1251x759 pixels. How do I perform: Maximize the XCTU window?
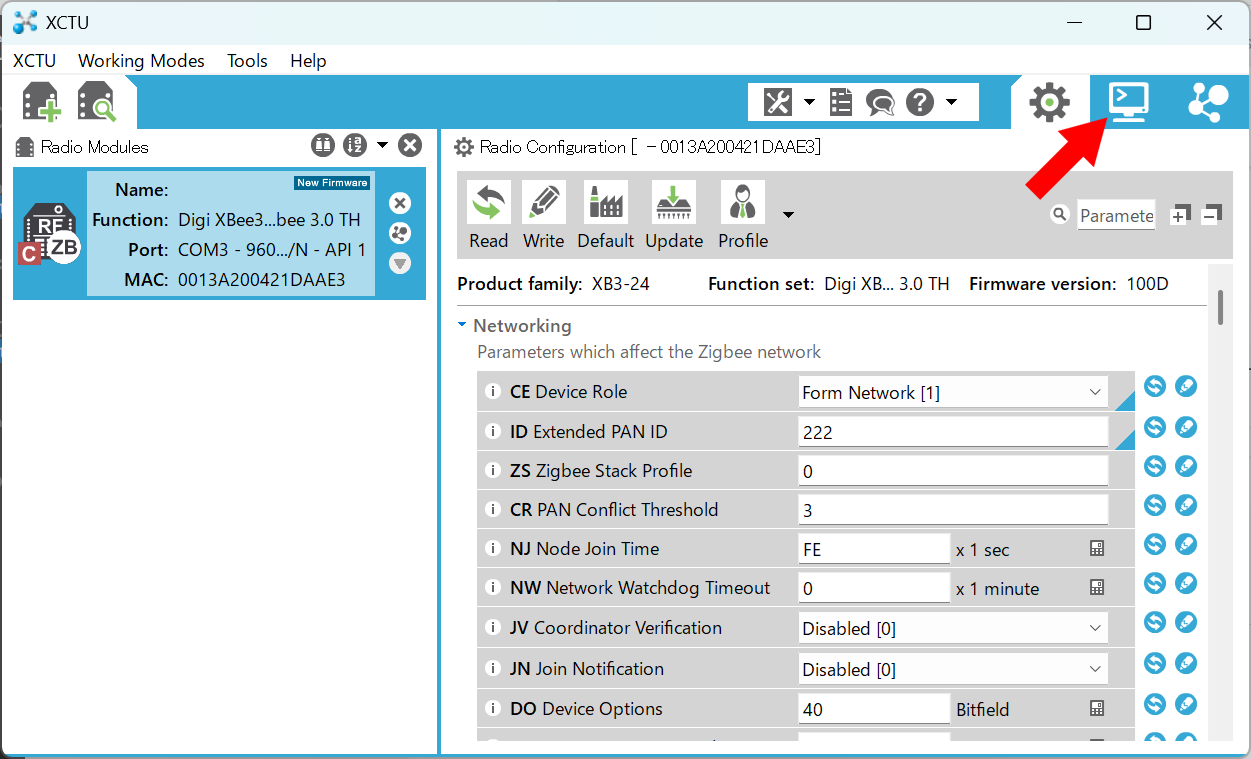click(x=1144, y=23)
